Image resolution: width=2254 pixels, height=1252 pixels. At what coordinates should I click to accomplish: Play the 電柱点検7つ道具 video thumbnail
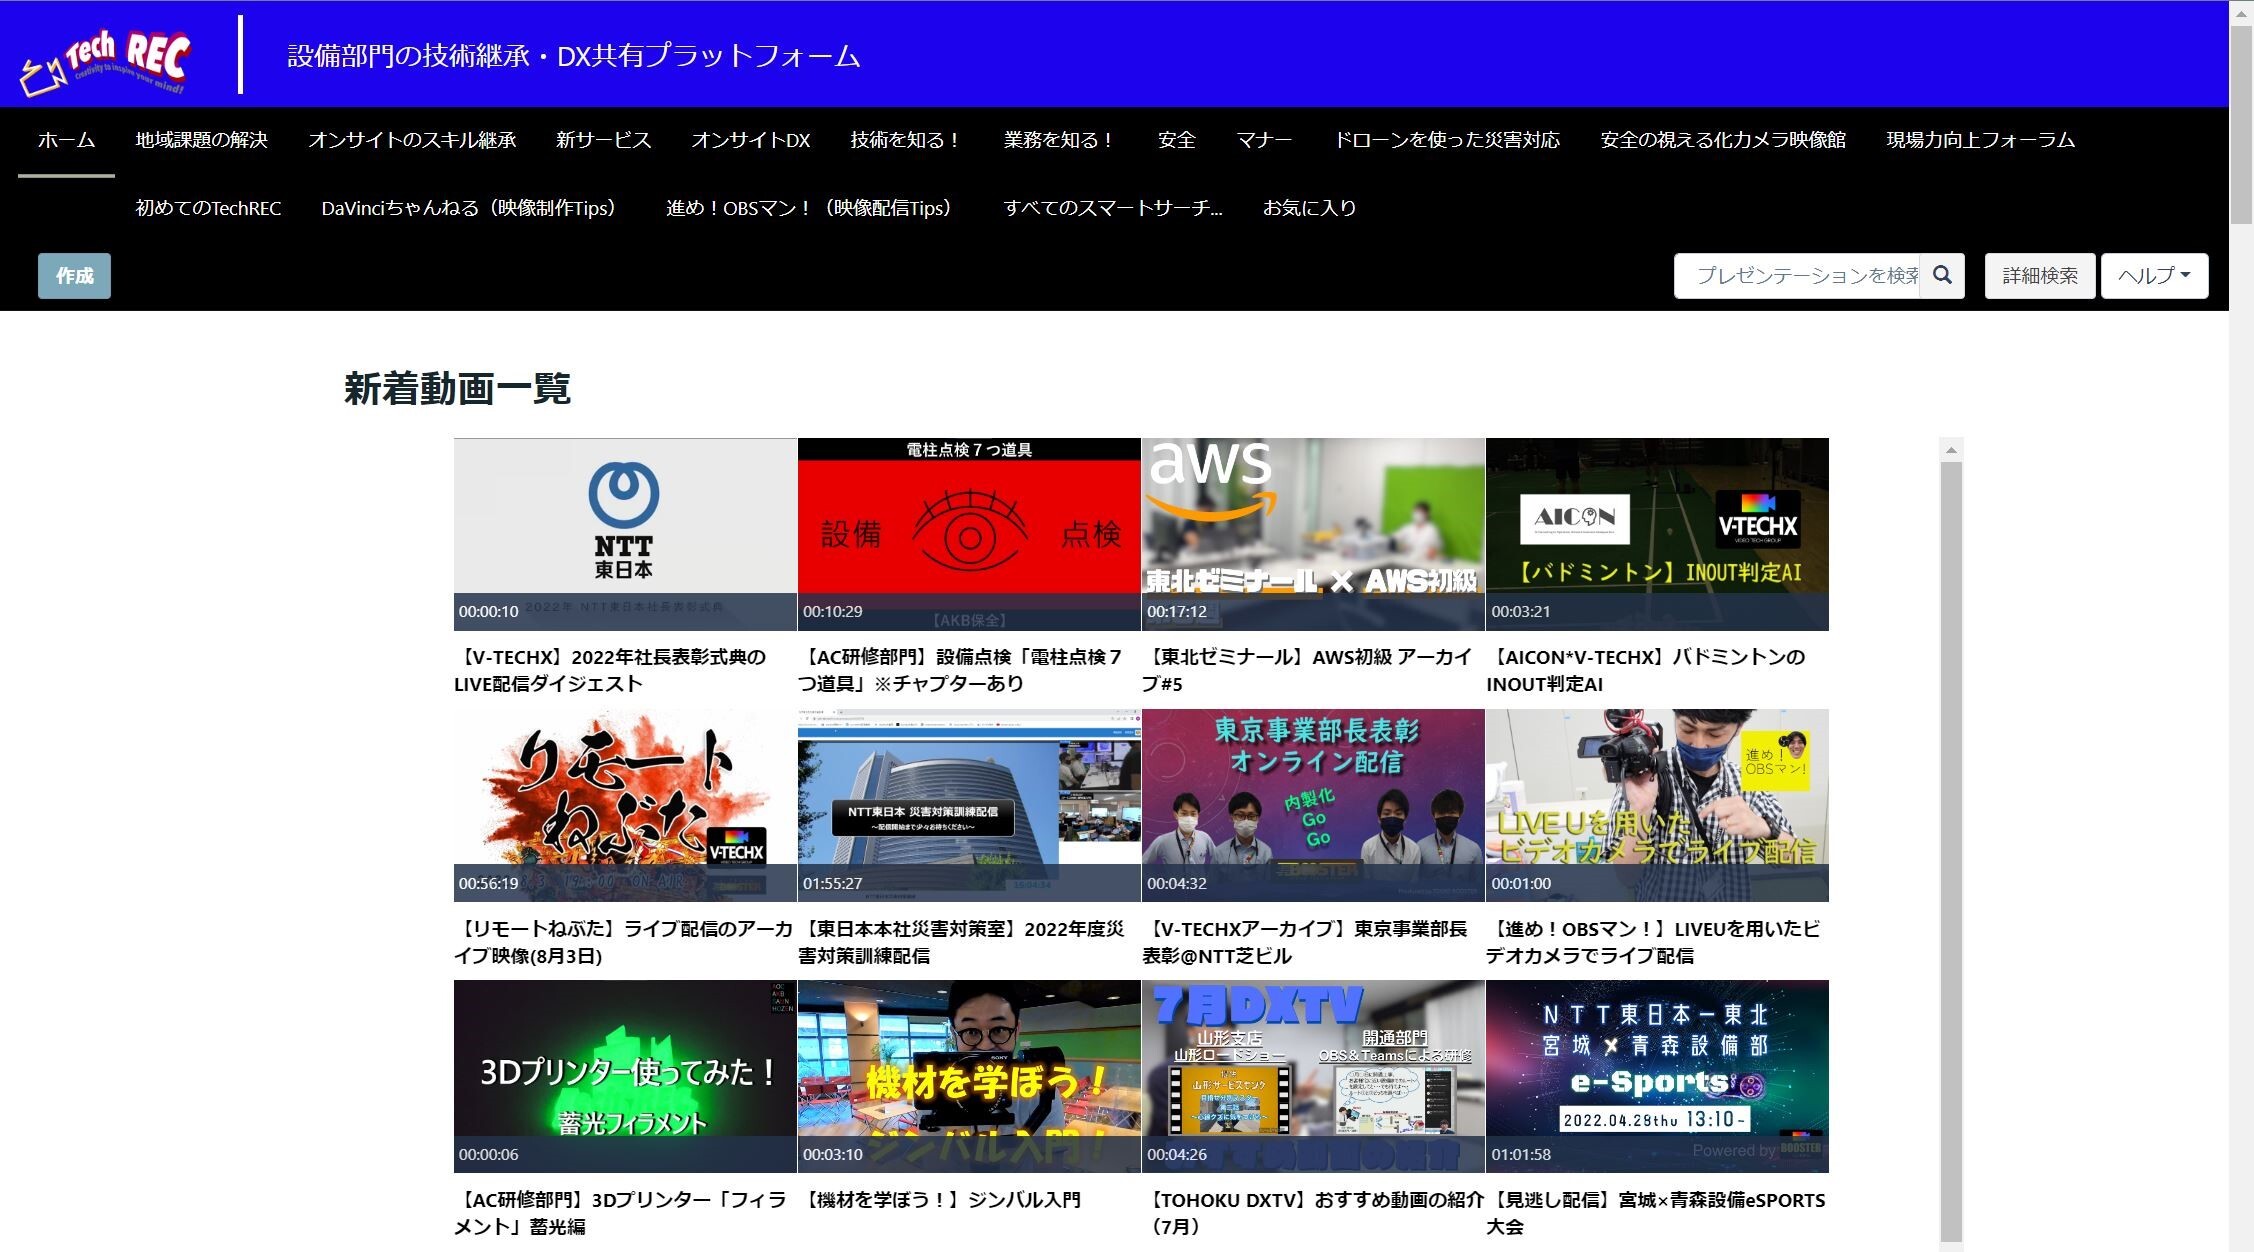969,534
